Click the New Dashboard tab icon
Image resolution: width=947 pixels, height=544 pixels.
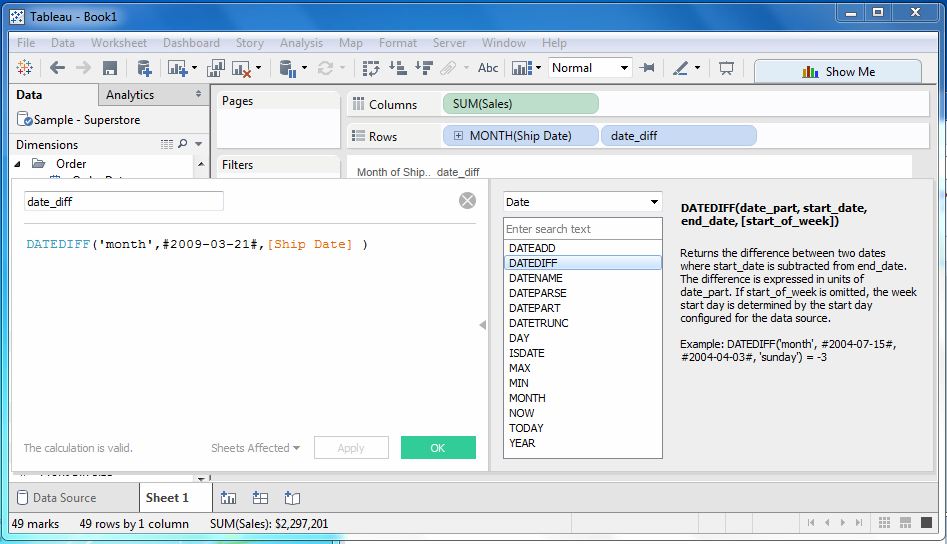coord(260,497)
